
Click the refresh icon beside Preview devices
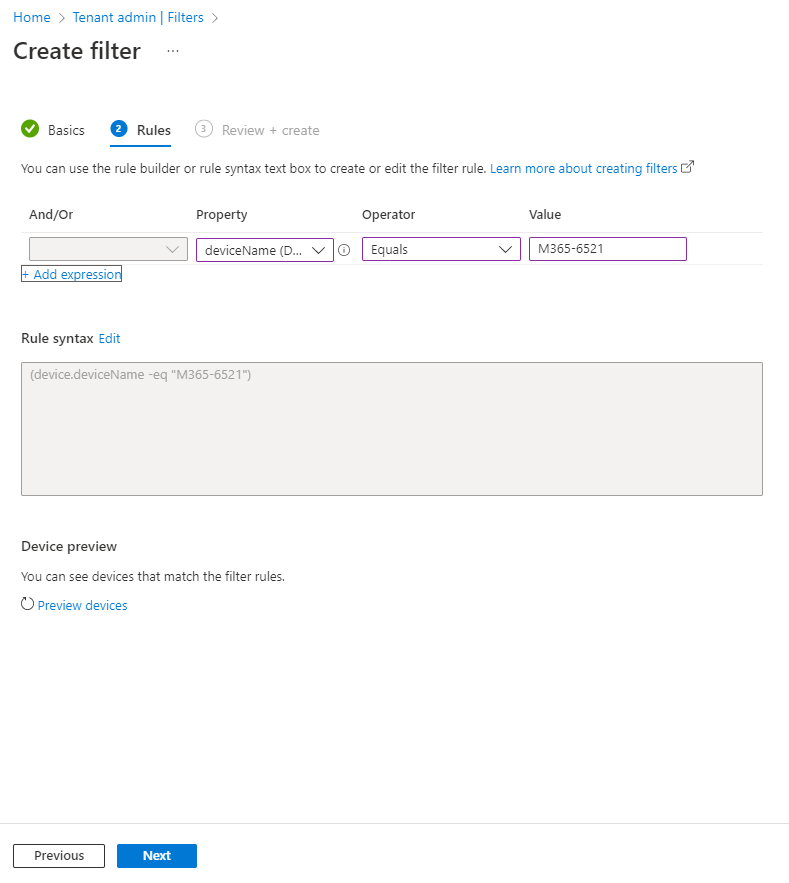pos(28,604)
